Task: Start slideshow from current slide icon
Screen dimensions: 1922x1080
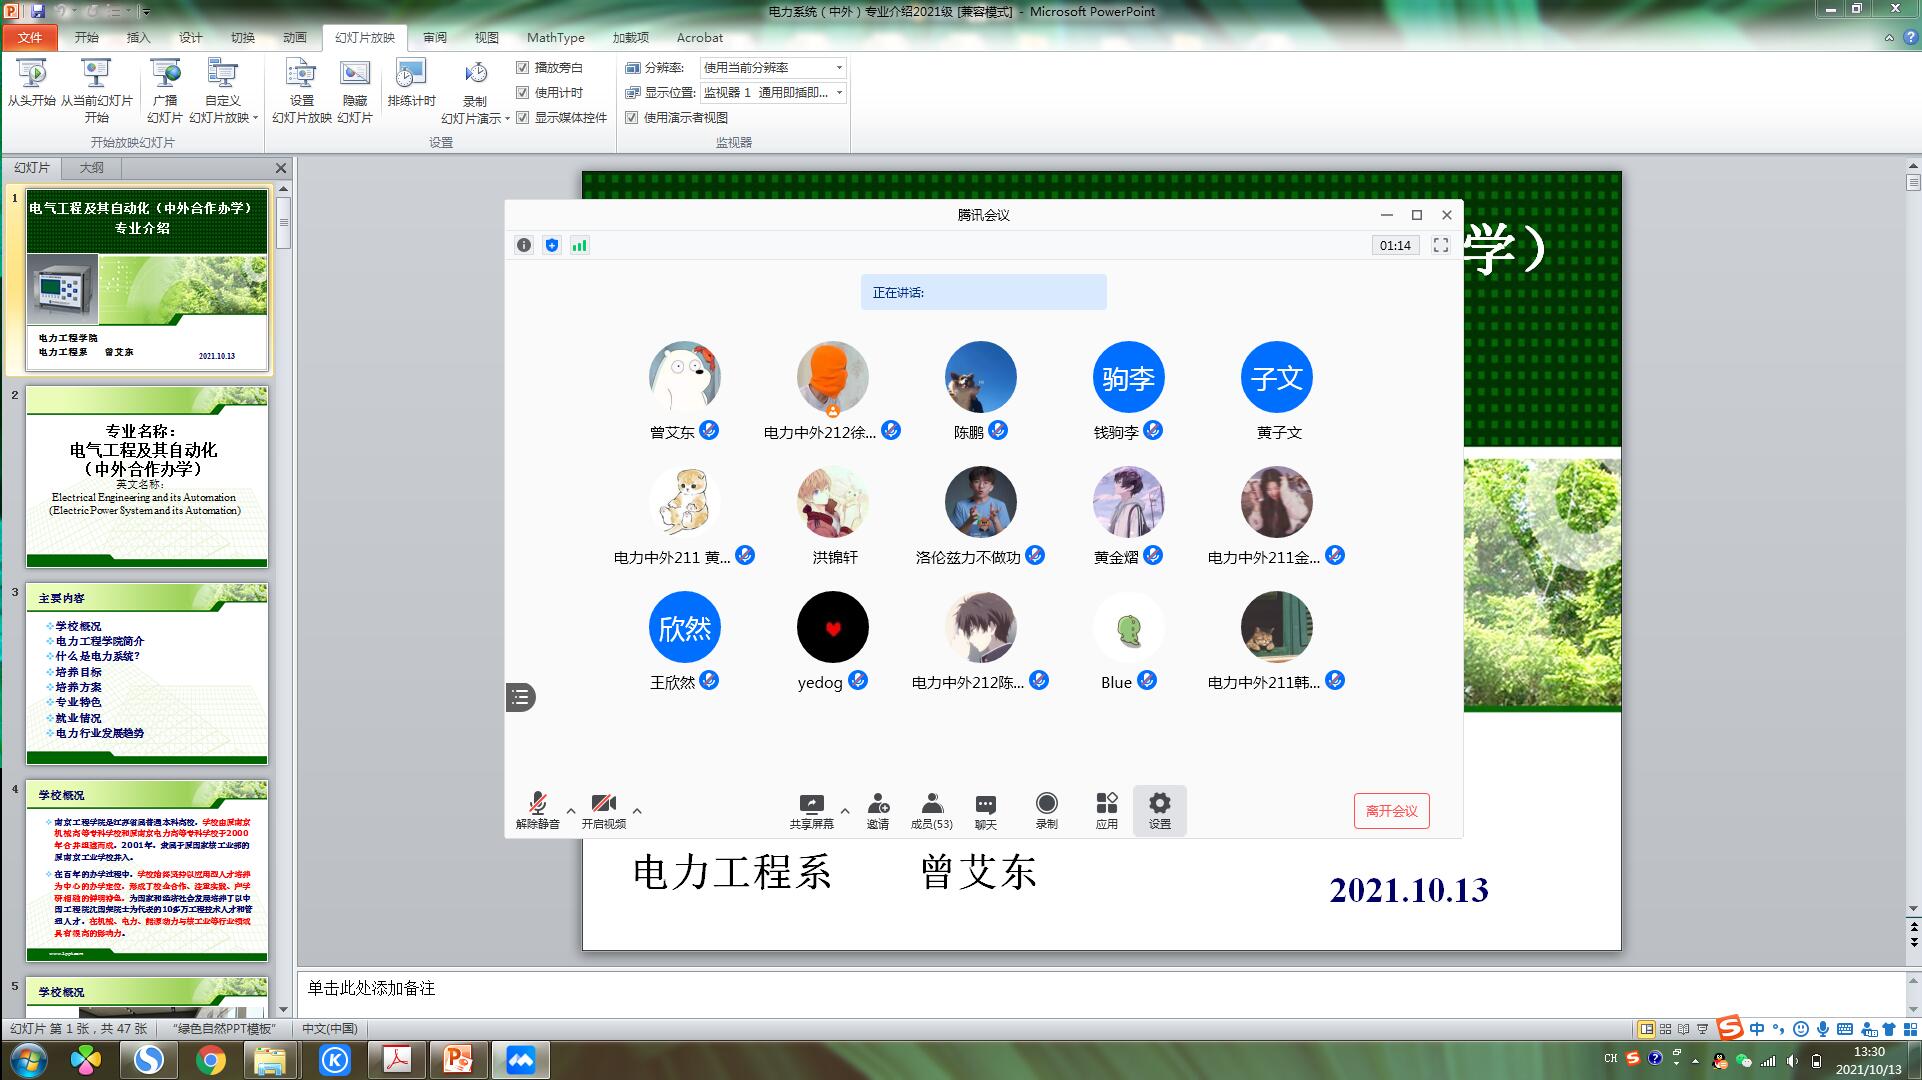Action: (x=96, y=74)
